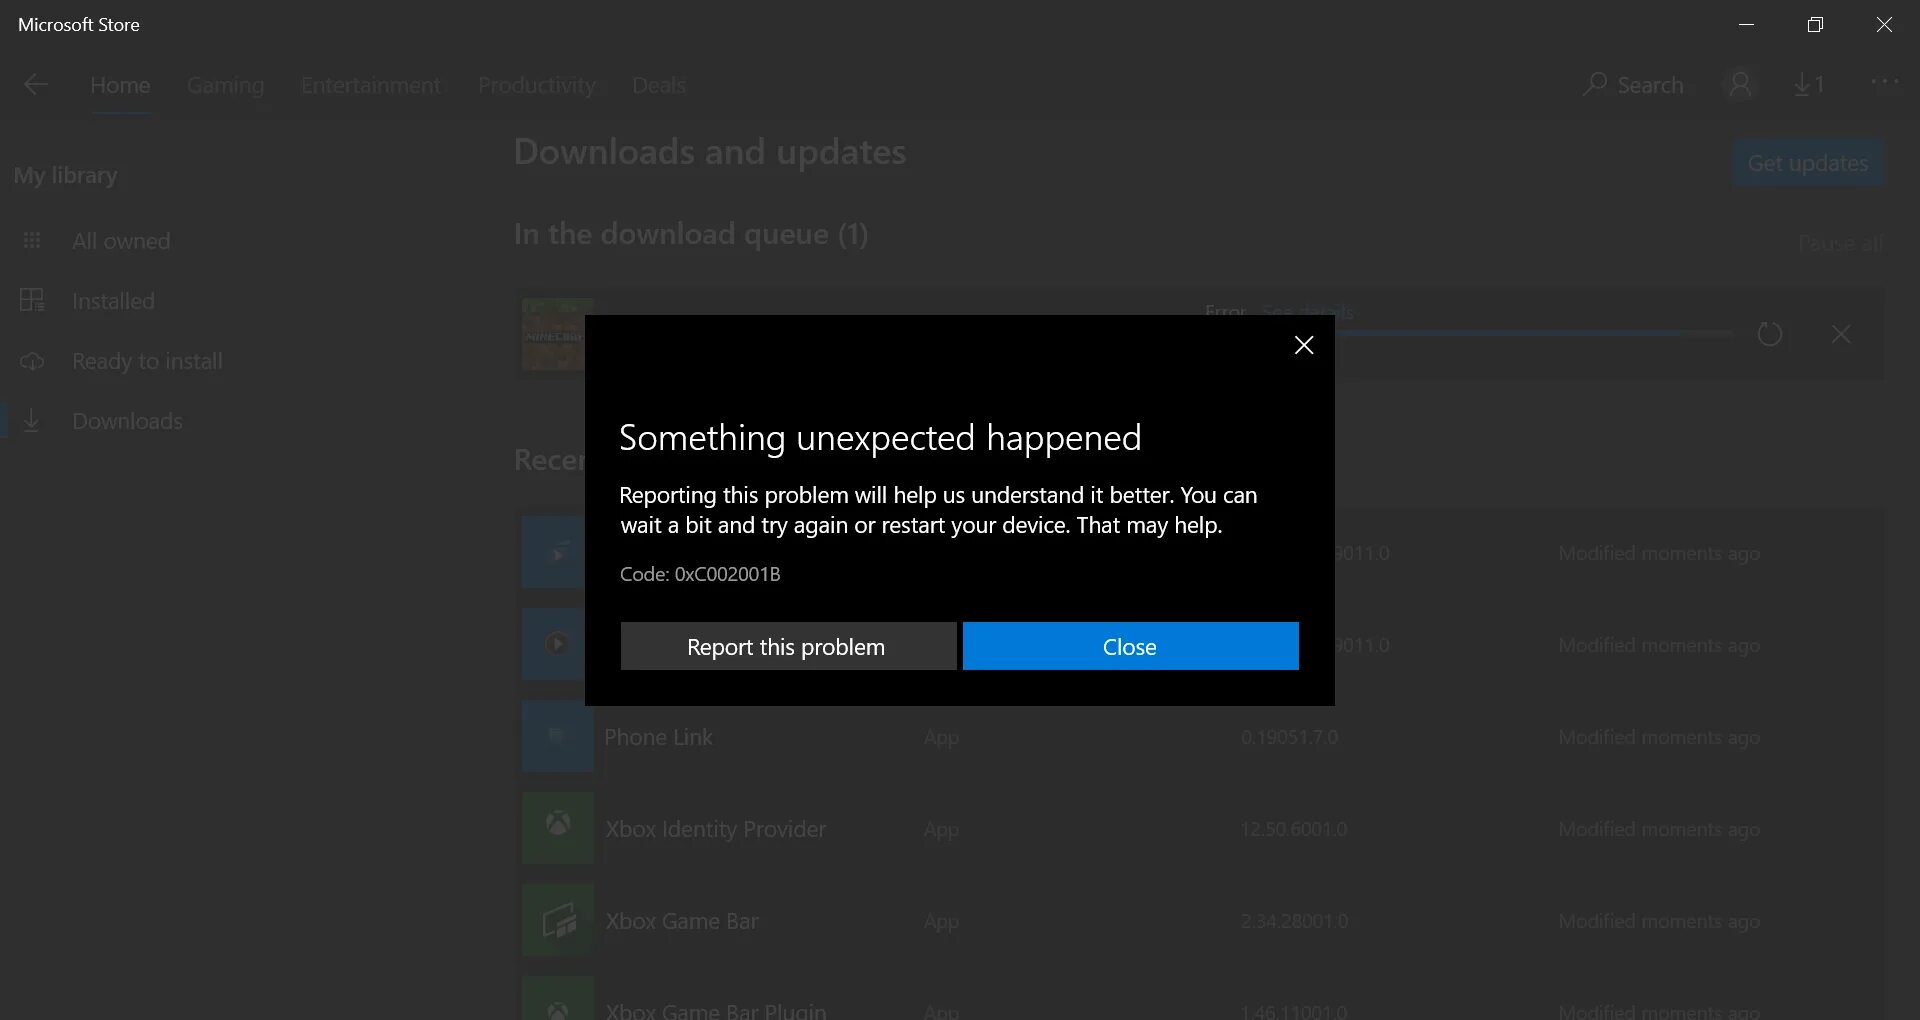This screenshot has height=1020, width=1920.
Task: Click the blue Close button
Action: click(x=1130, y=646)
